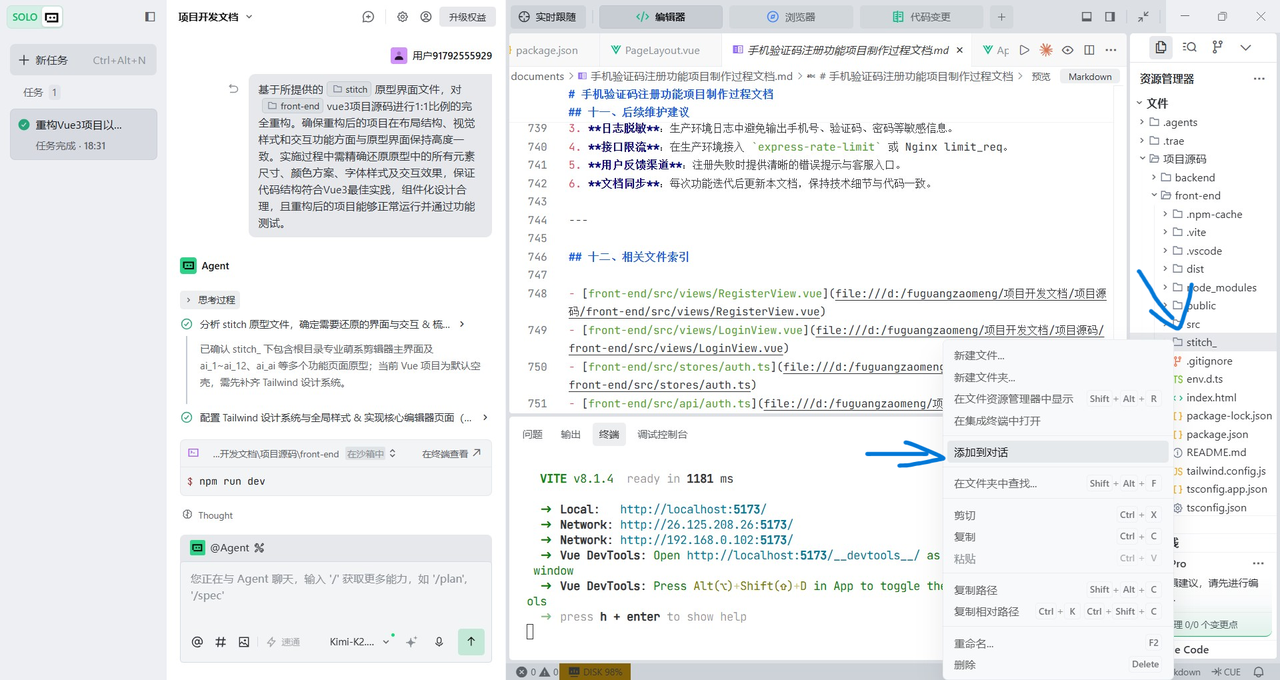Switch to the 编辑器 tab

pyautogui.click(x=661, y=17)
